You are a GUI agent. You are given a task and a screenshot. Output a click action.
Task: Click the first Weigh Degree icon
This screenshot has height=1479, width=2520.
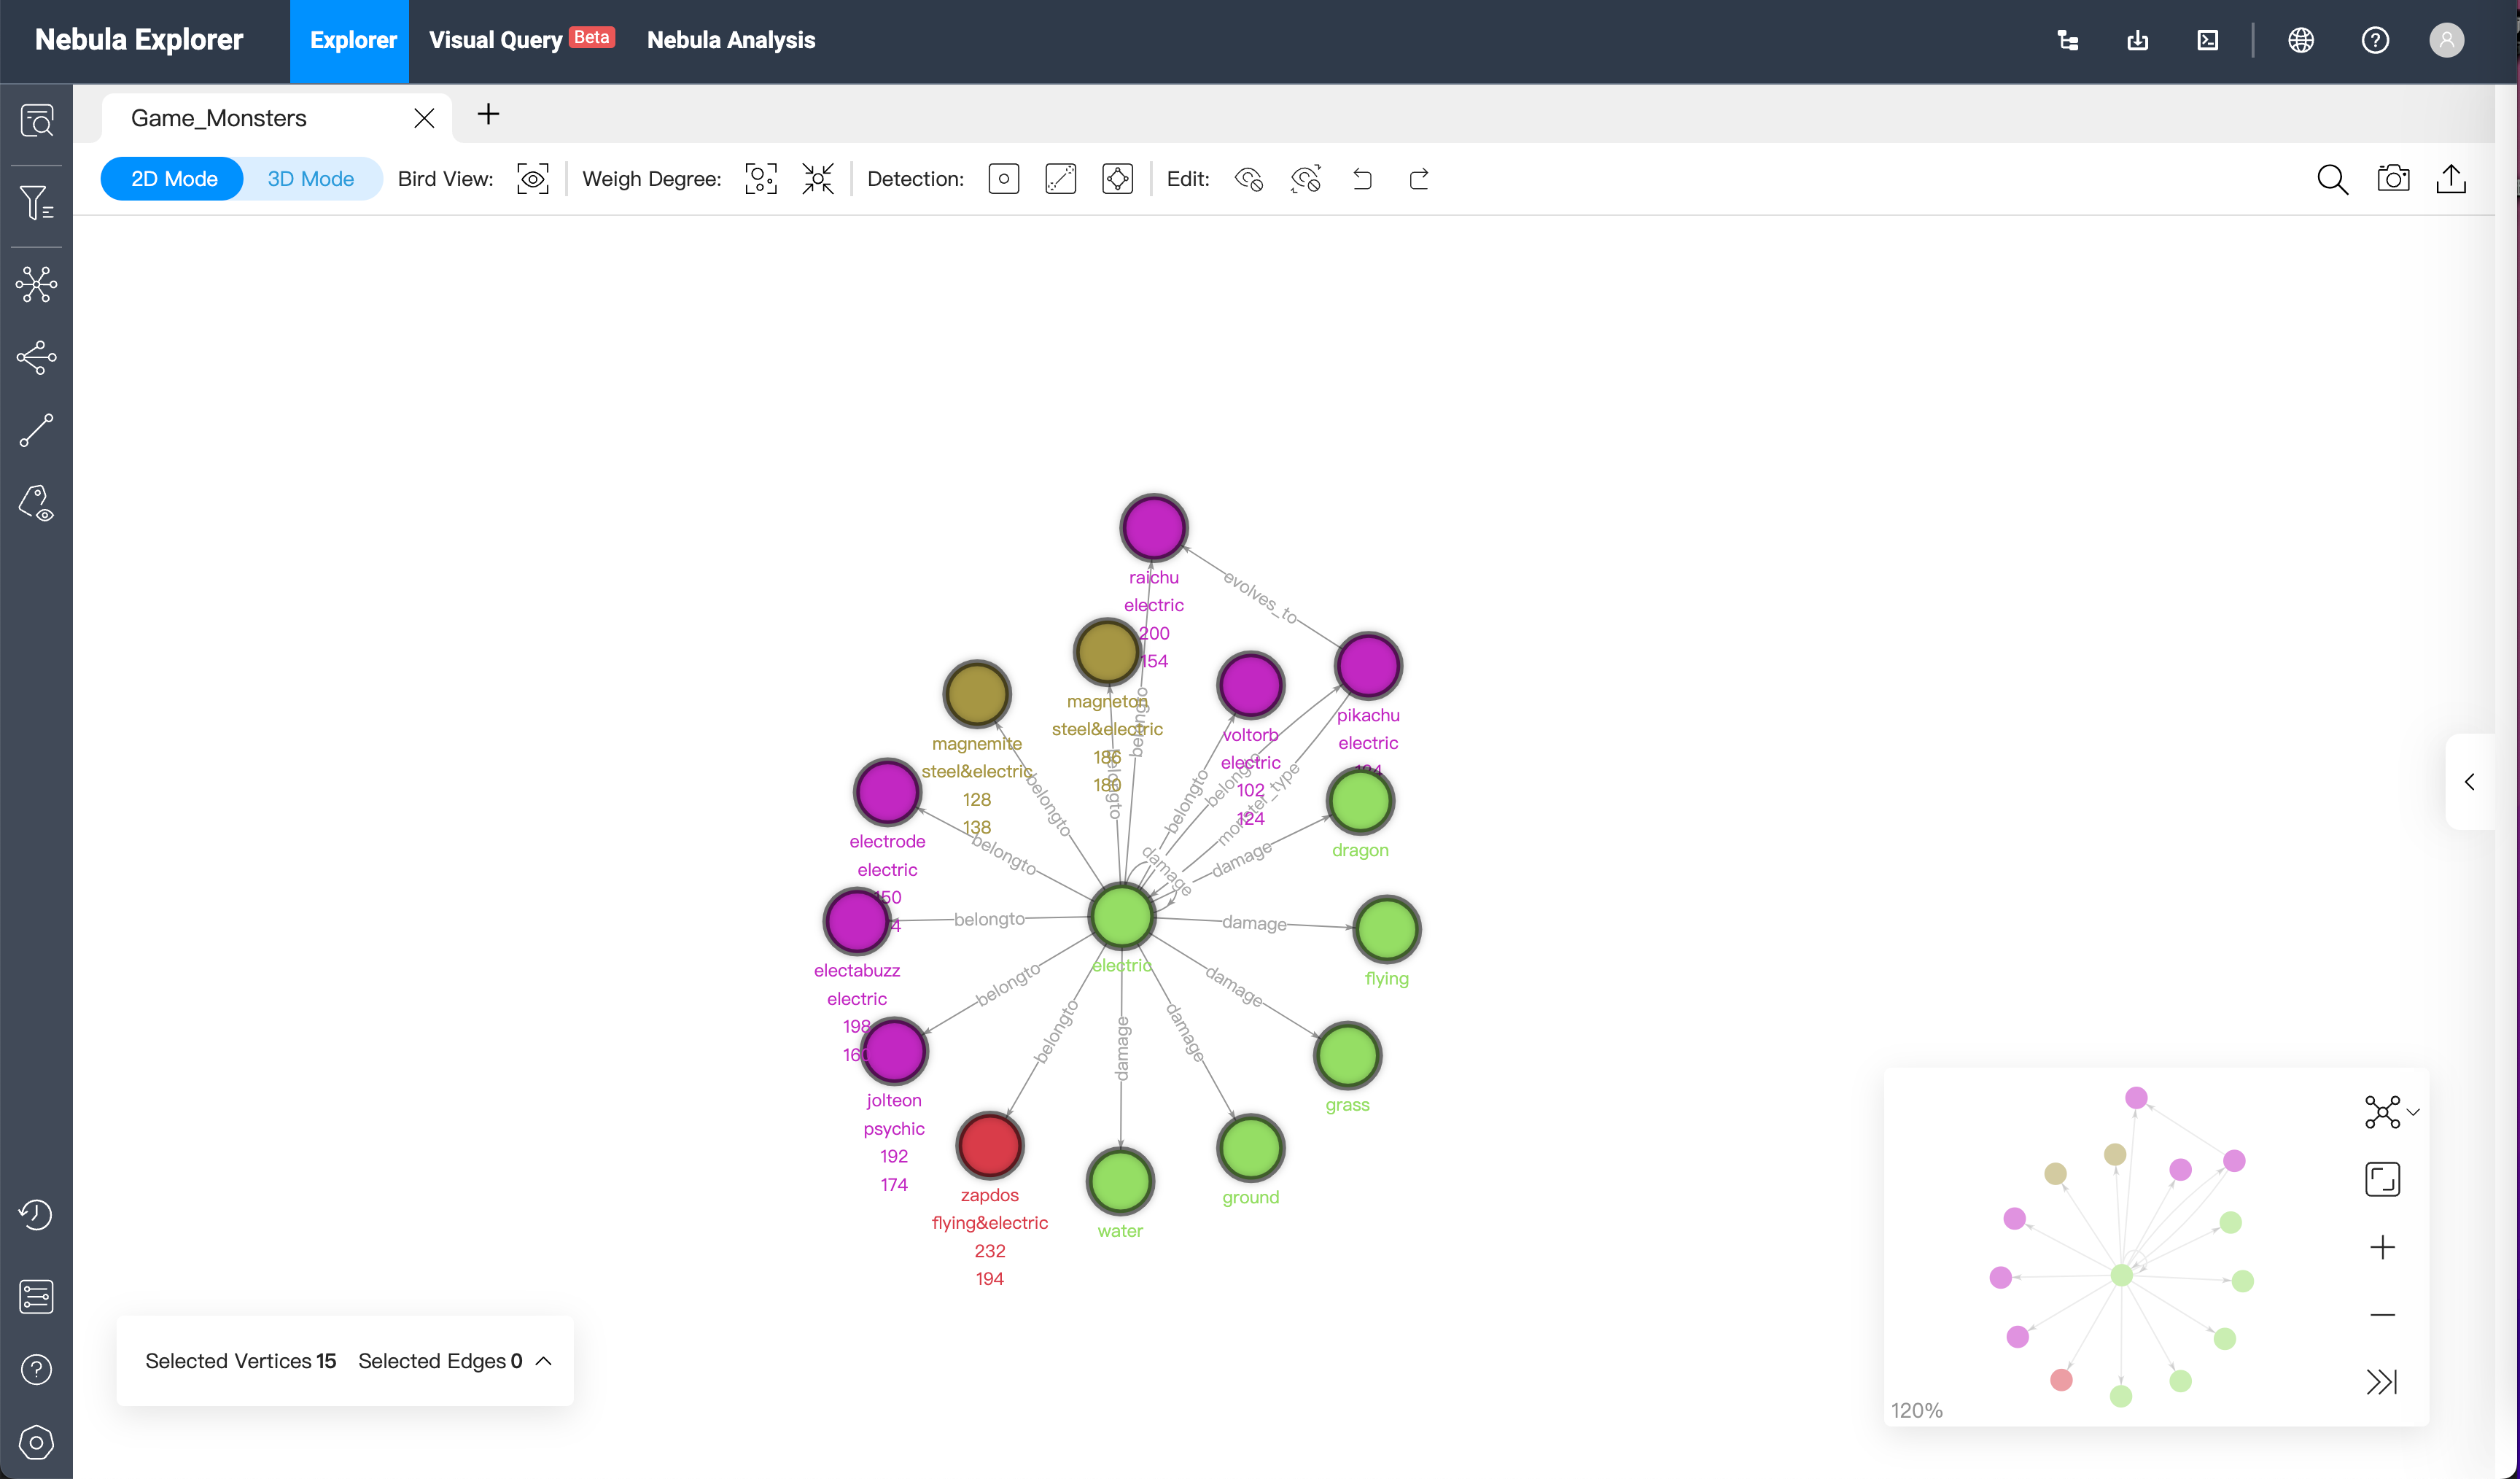tap(761, 179)
